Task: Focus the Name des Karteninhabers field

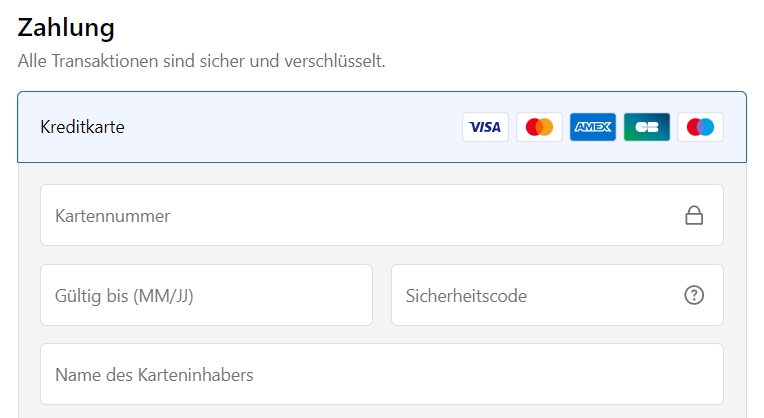Action: pyautogui.click(x=382, y=374)
